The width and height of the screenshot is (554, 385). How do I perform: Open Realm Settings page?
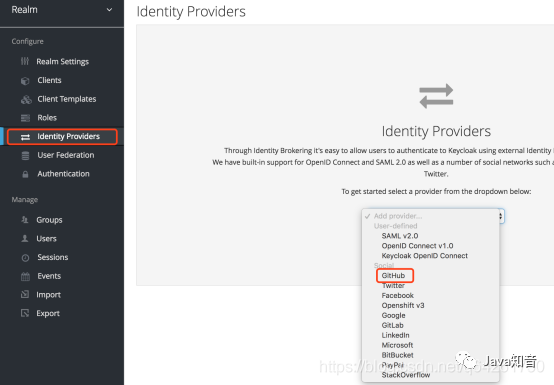pos(62,62)
